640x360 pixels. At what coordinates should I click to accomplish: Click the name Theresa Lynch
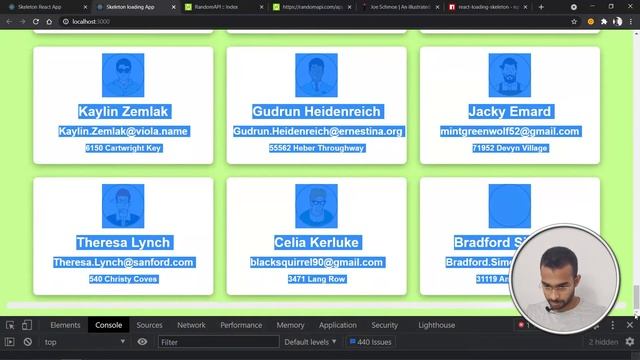[123, 242]
